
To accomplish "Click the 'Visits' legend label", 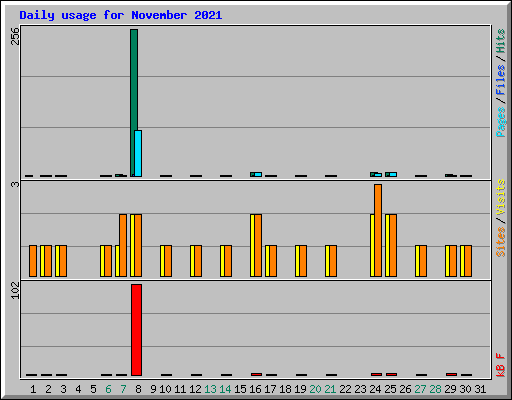I will point(500,197).
